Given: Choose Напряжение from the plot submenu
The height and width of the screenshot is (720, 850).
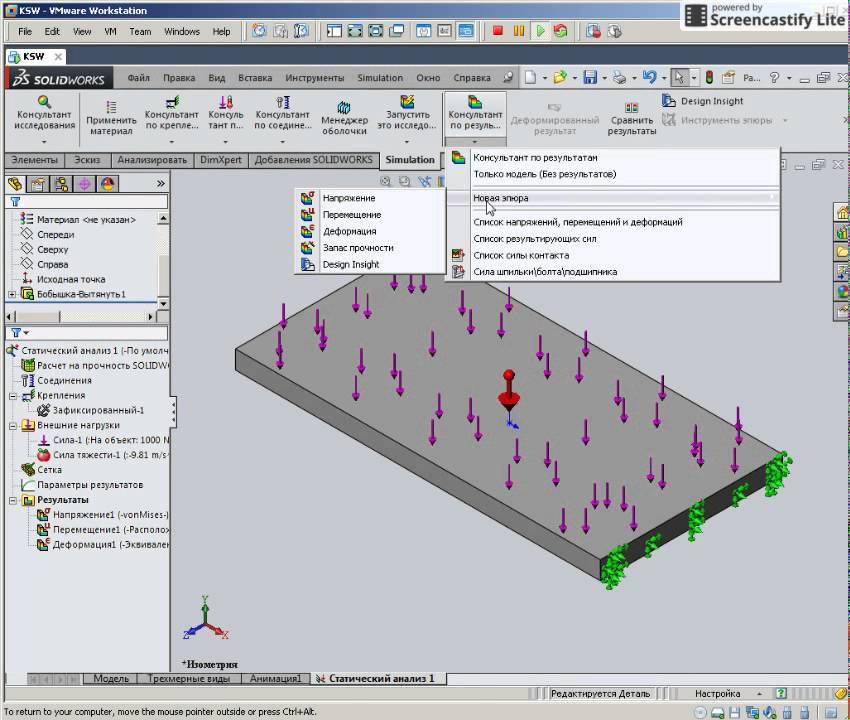Looking at the screenshot, I should pyautogui.click(x=349, y=198).
